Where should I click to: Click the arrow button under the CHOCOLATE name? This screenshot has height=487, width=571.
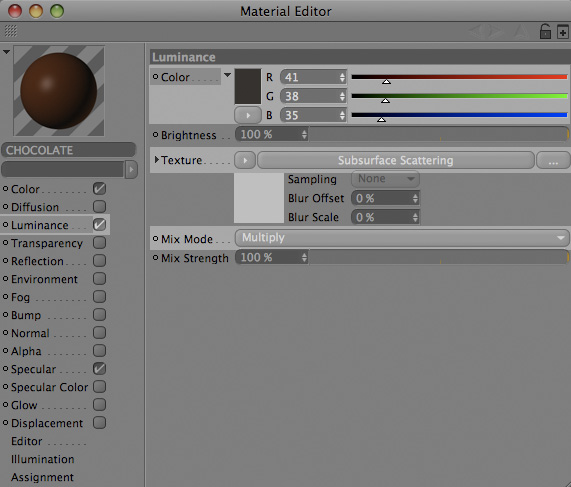tap(131, 169)
